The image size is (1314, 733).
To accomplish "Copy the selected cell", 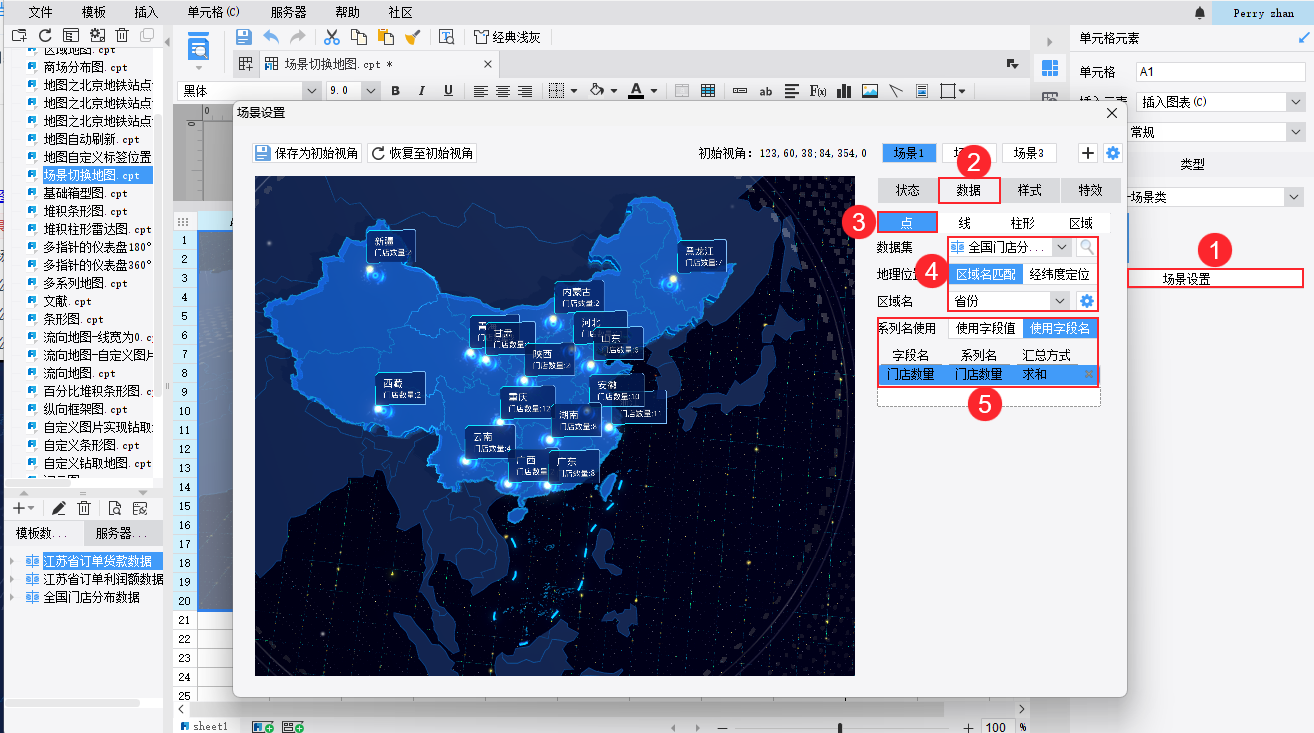I will point(359,37).
